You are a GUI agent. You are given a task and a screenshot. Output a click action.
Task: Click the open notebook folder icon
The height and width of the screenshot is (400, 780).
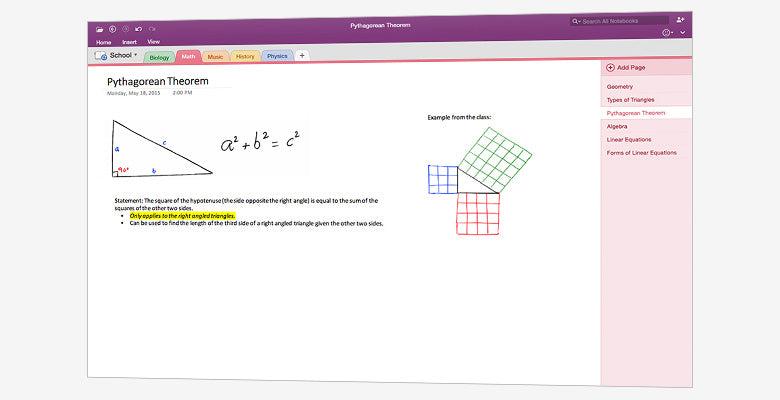tap(99, 28)
